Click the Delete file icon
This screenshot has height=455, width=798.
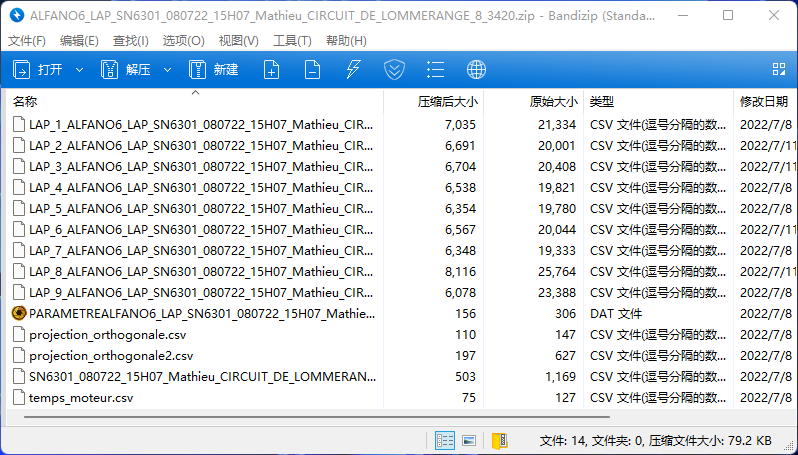point(312,70)
